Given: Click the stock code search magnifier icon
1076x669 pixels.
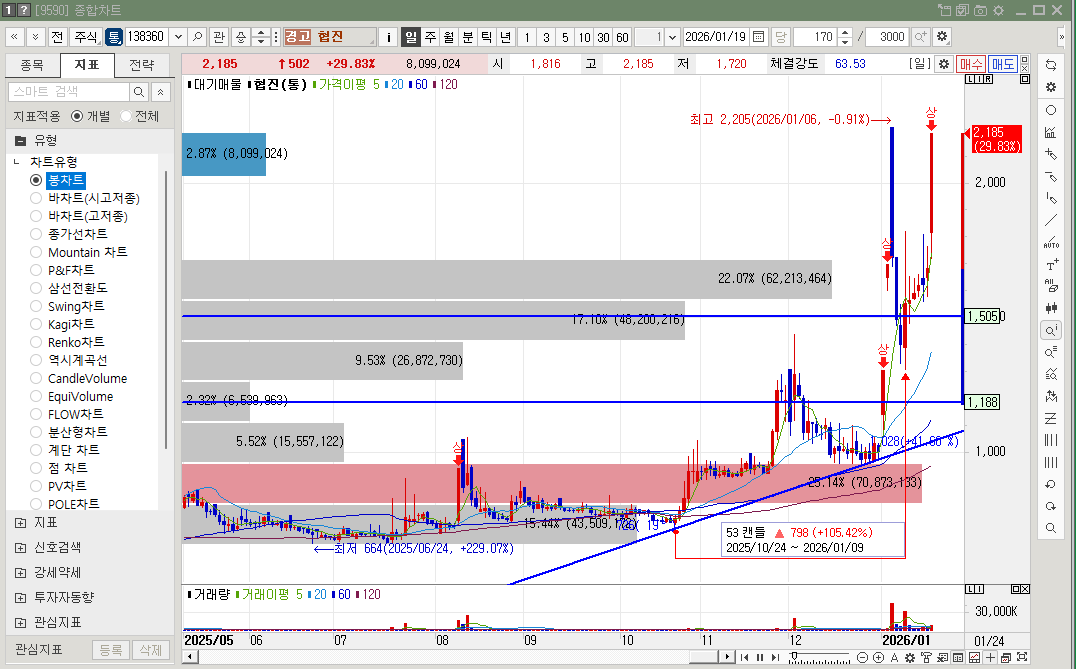Looking at the screenshot, I should coord(197,37).
